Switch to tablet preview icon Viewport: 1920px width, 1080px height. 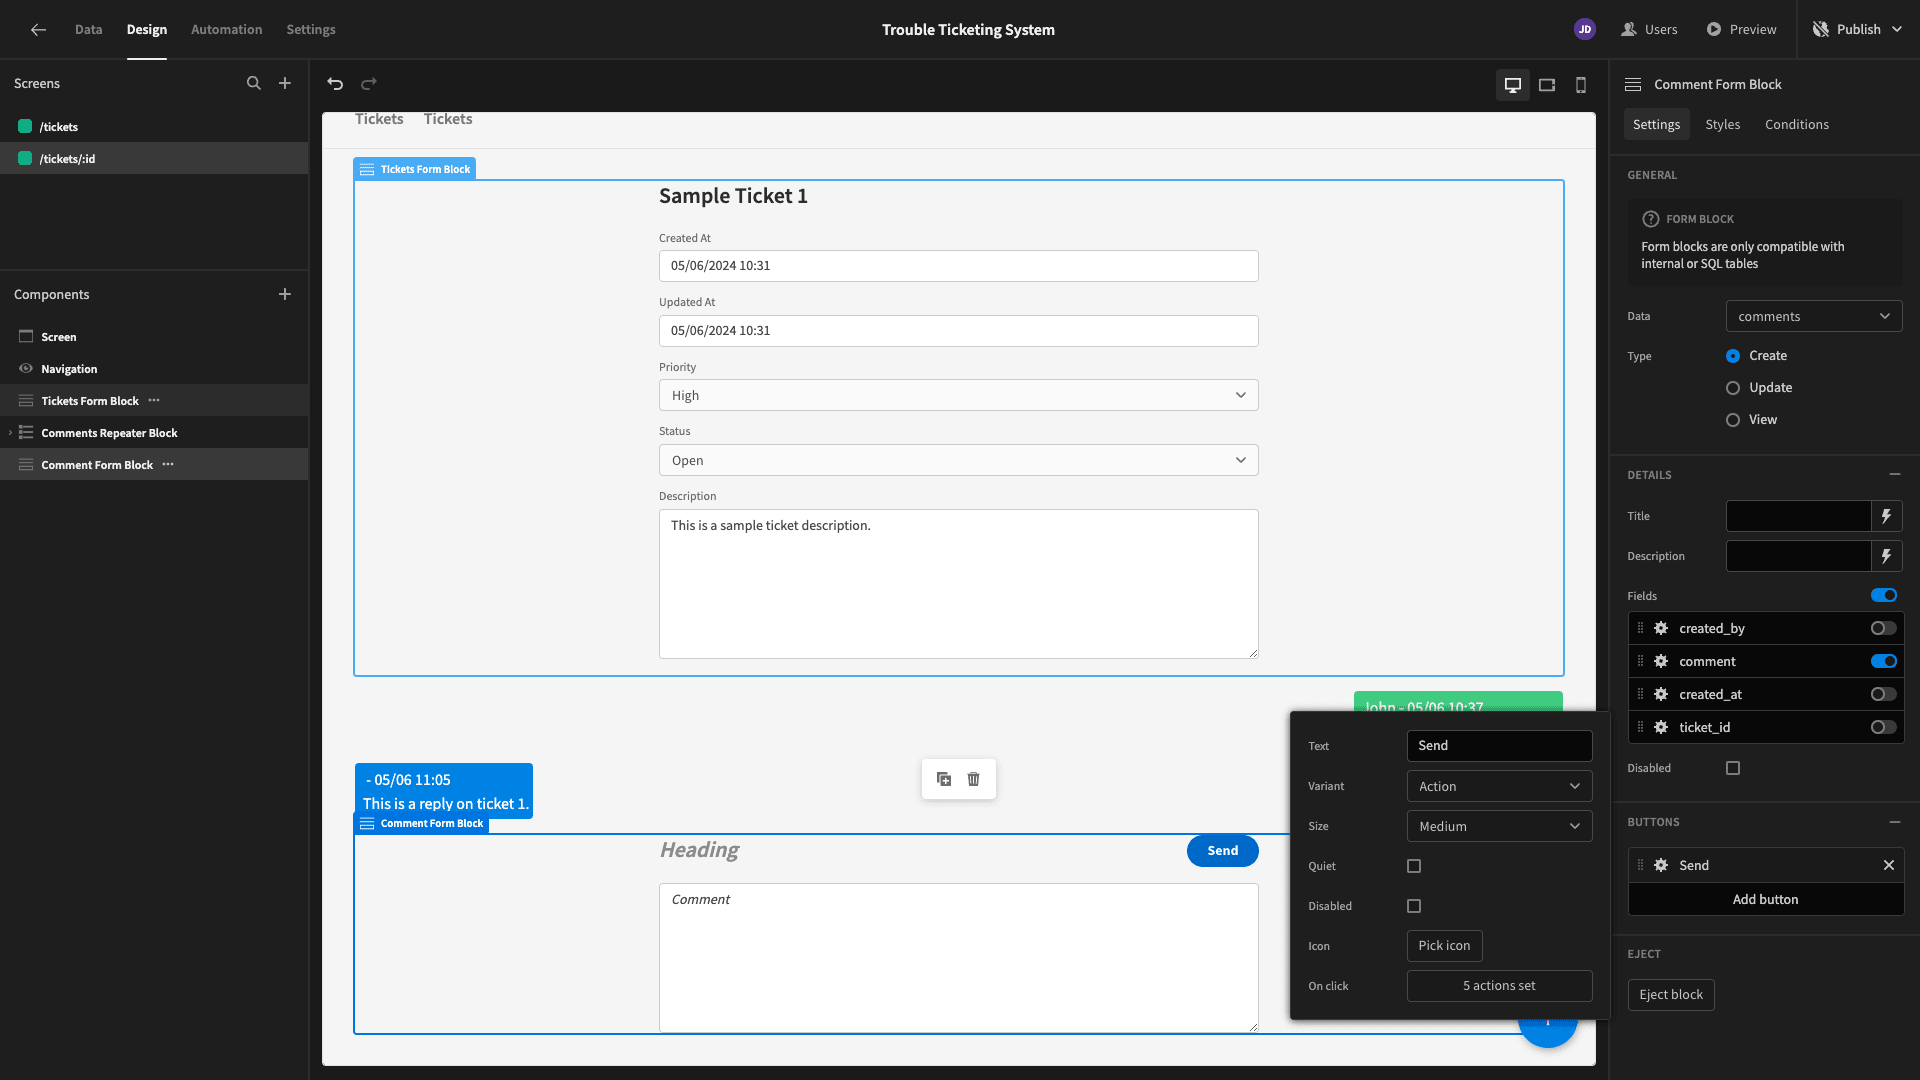point(1547,85)
